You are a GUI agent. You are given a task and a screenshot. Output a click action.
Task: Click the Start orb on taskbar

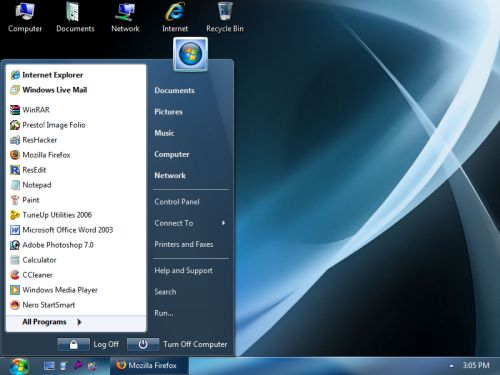(19, 366)
